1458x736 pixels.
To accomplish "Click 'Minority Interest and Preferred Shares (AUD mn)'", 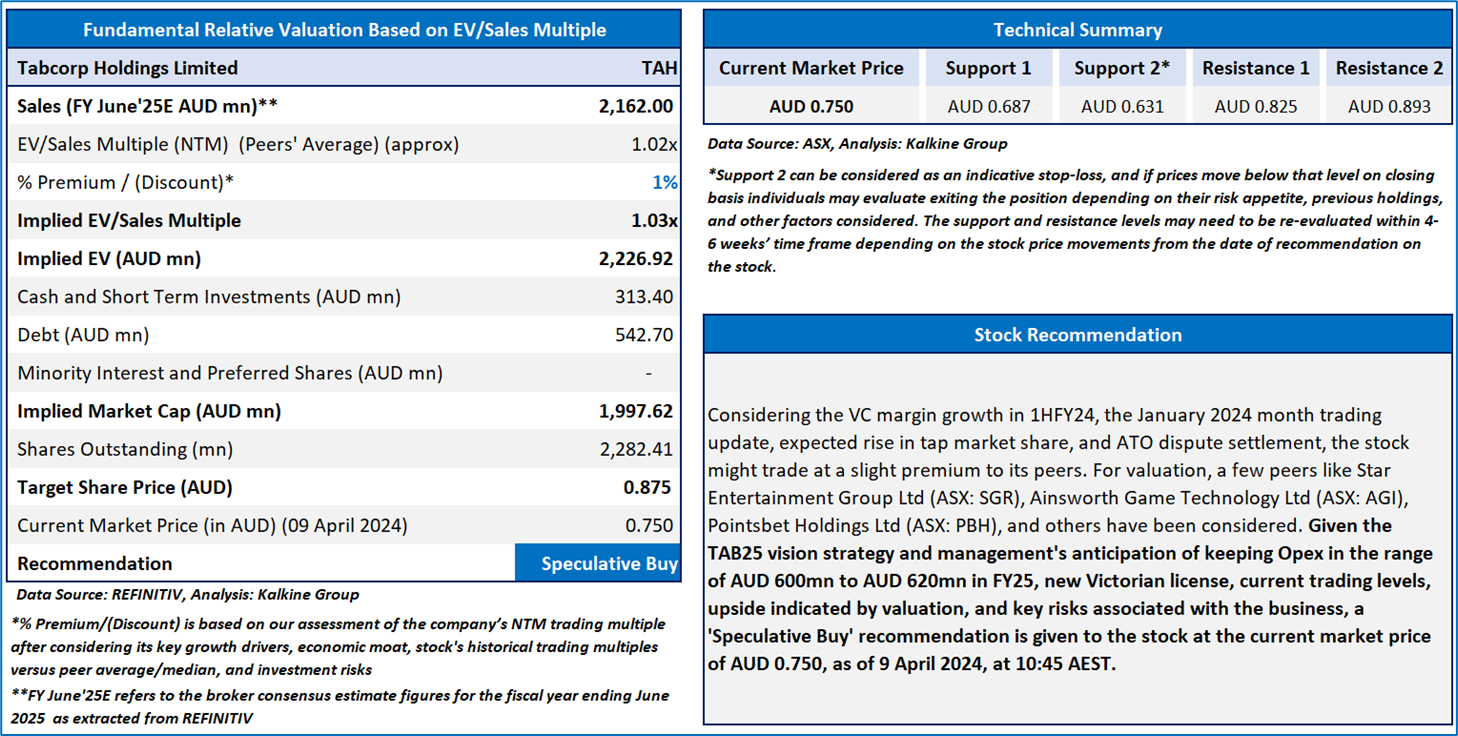I will (230, 373).
